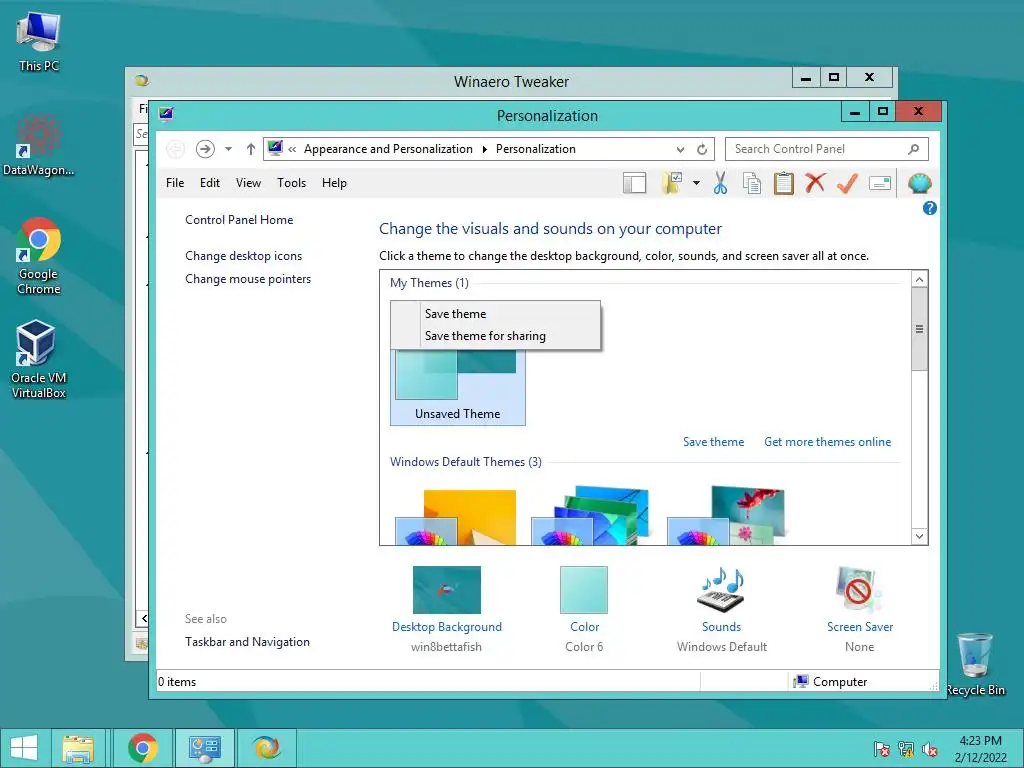Open the Help menu
This screenshot has width=1024, height=768.
pos(334,183)
